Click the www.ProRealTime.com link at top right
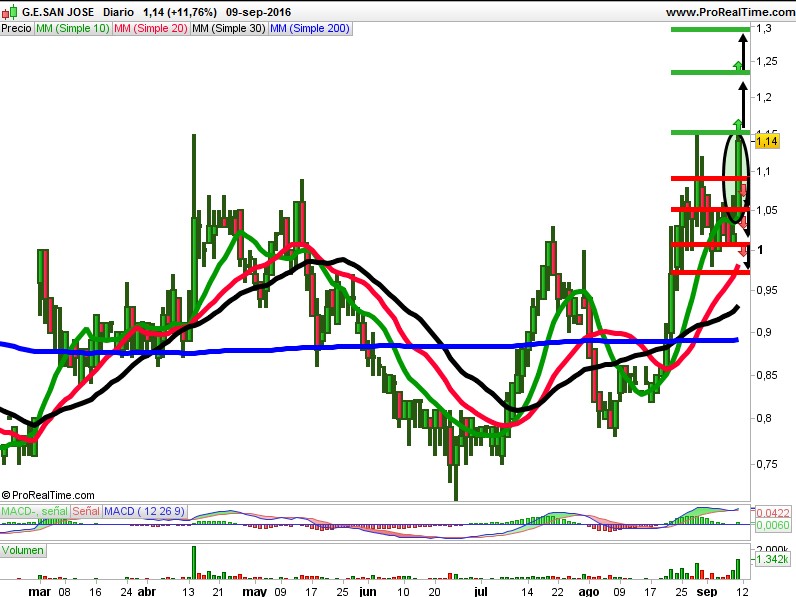 (x=731, y=12)
